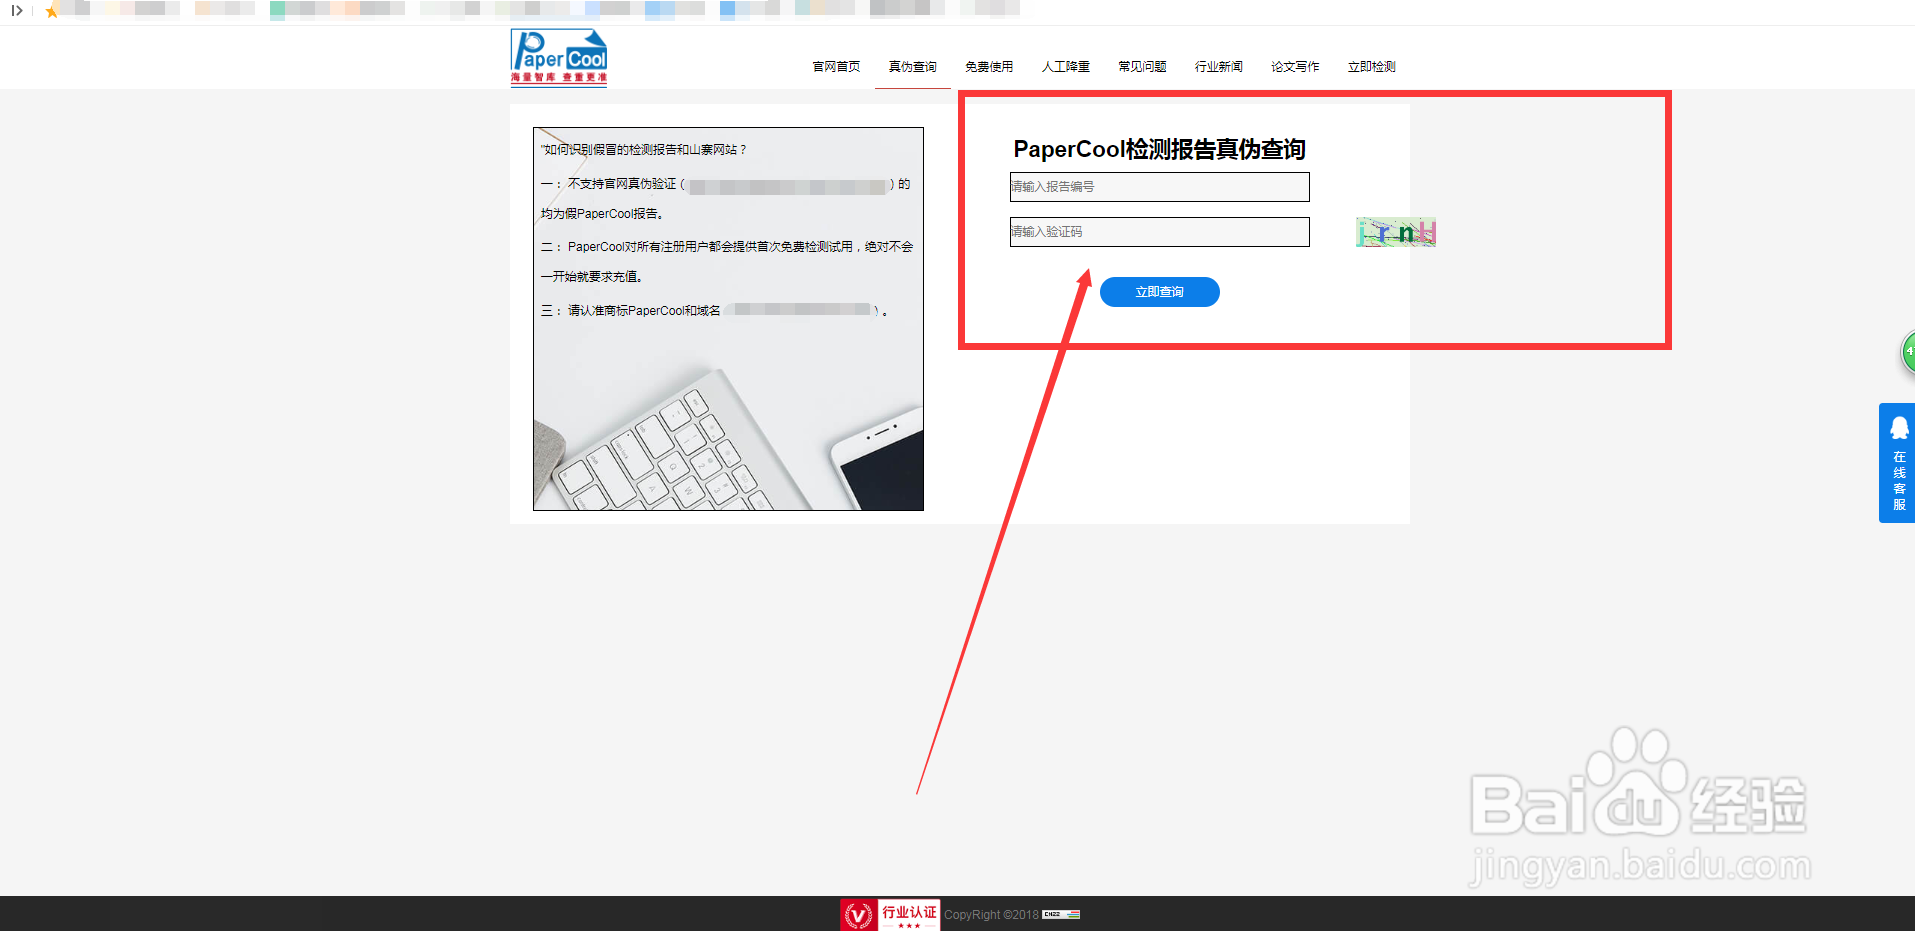Switch to 官网首页 navigation tab
This screenshot has width=1915, height=931.
[x=836, y=66]
